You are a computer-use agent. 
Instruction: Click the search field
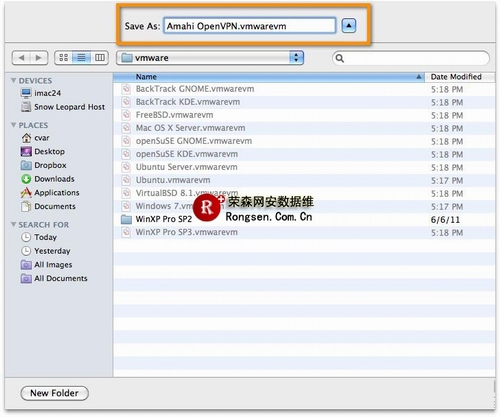pos(411,58)
